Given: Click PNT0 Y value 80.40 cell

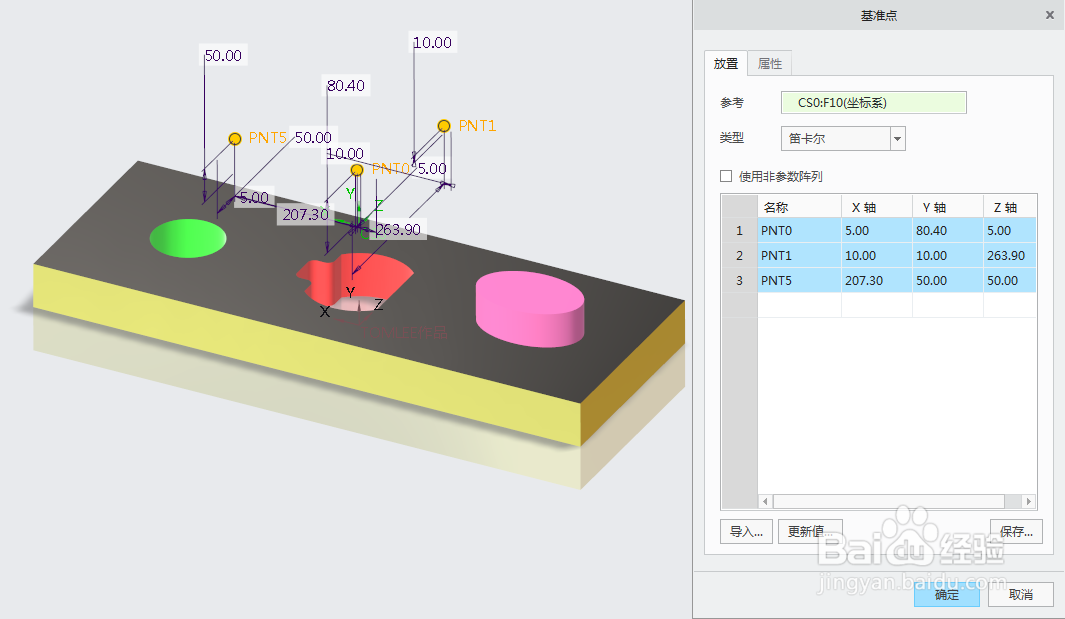Looking at the screenshot, I should point(948,230).
